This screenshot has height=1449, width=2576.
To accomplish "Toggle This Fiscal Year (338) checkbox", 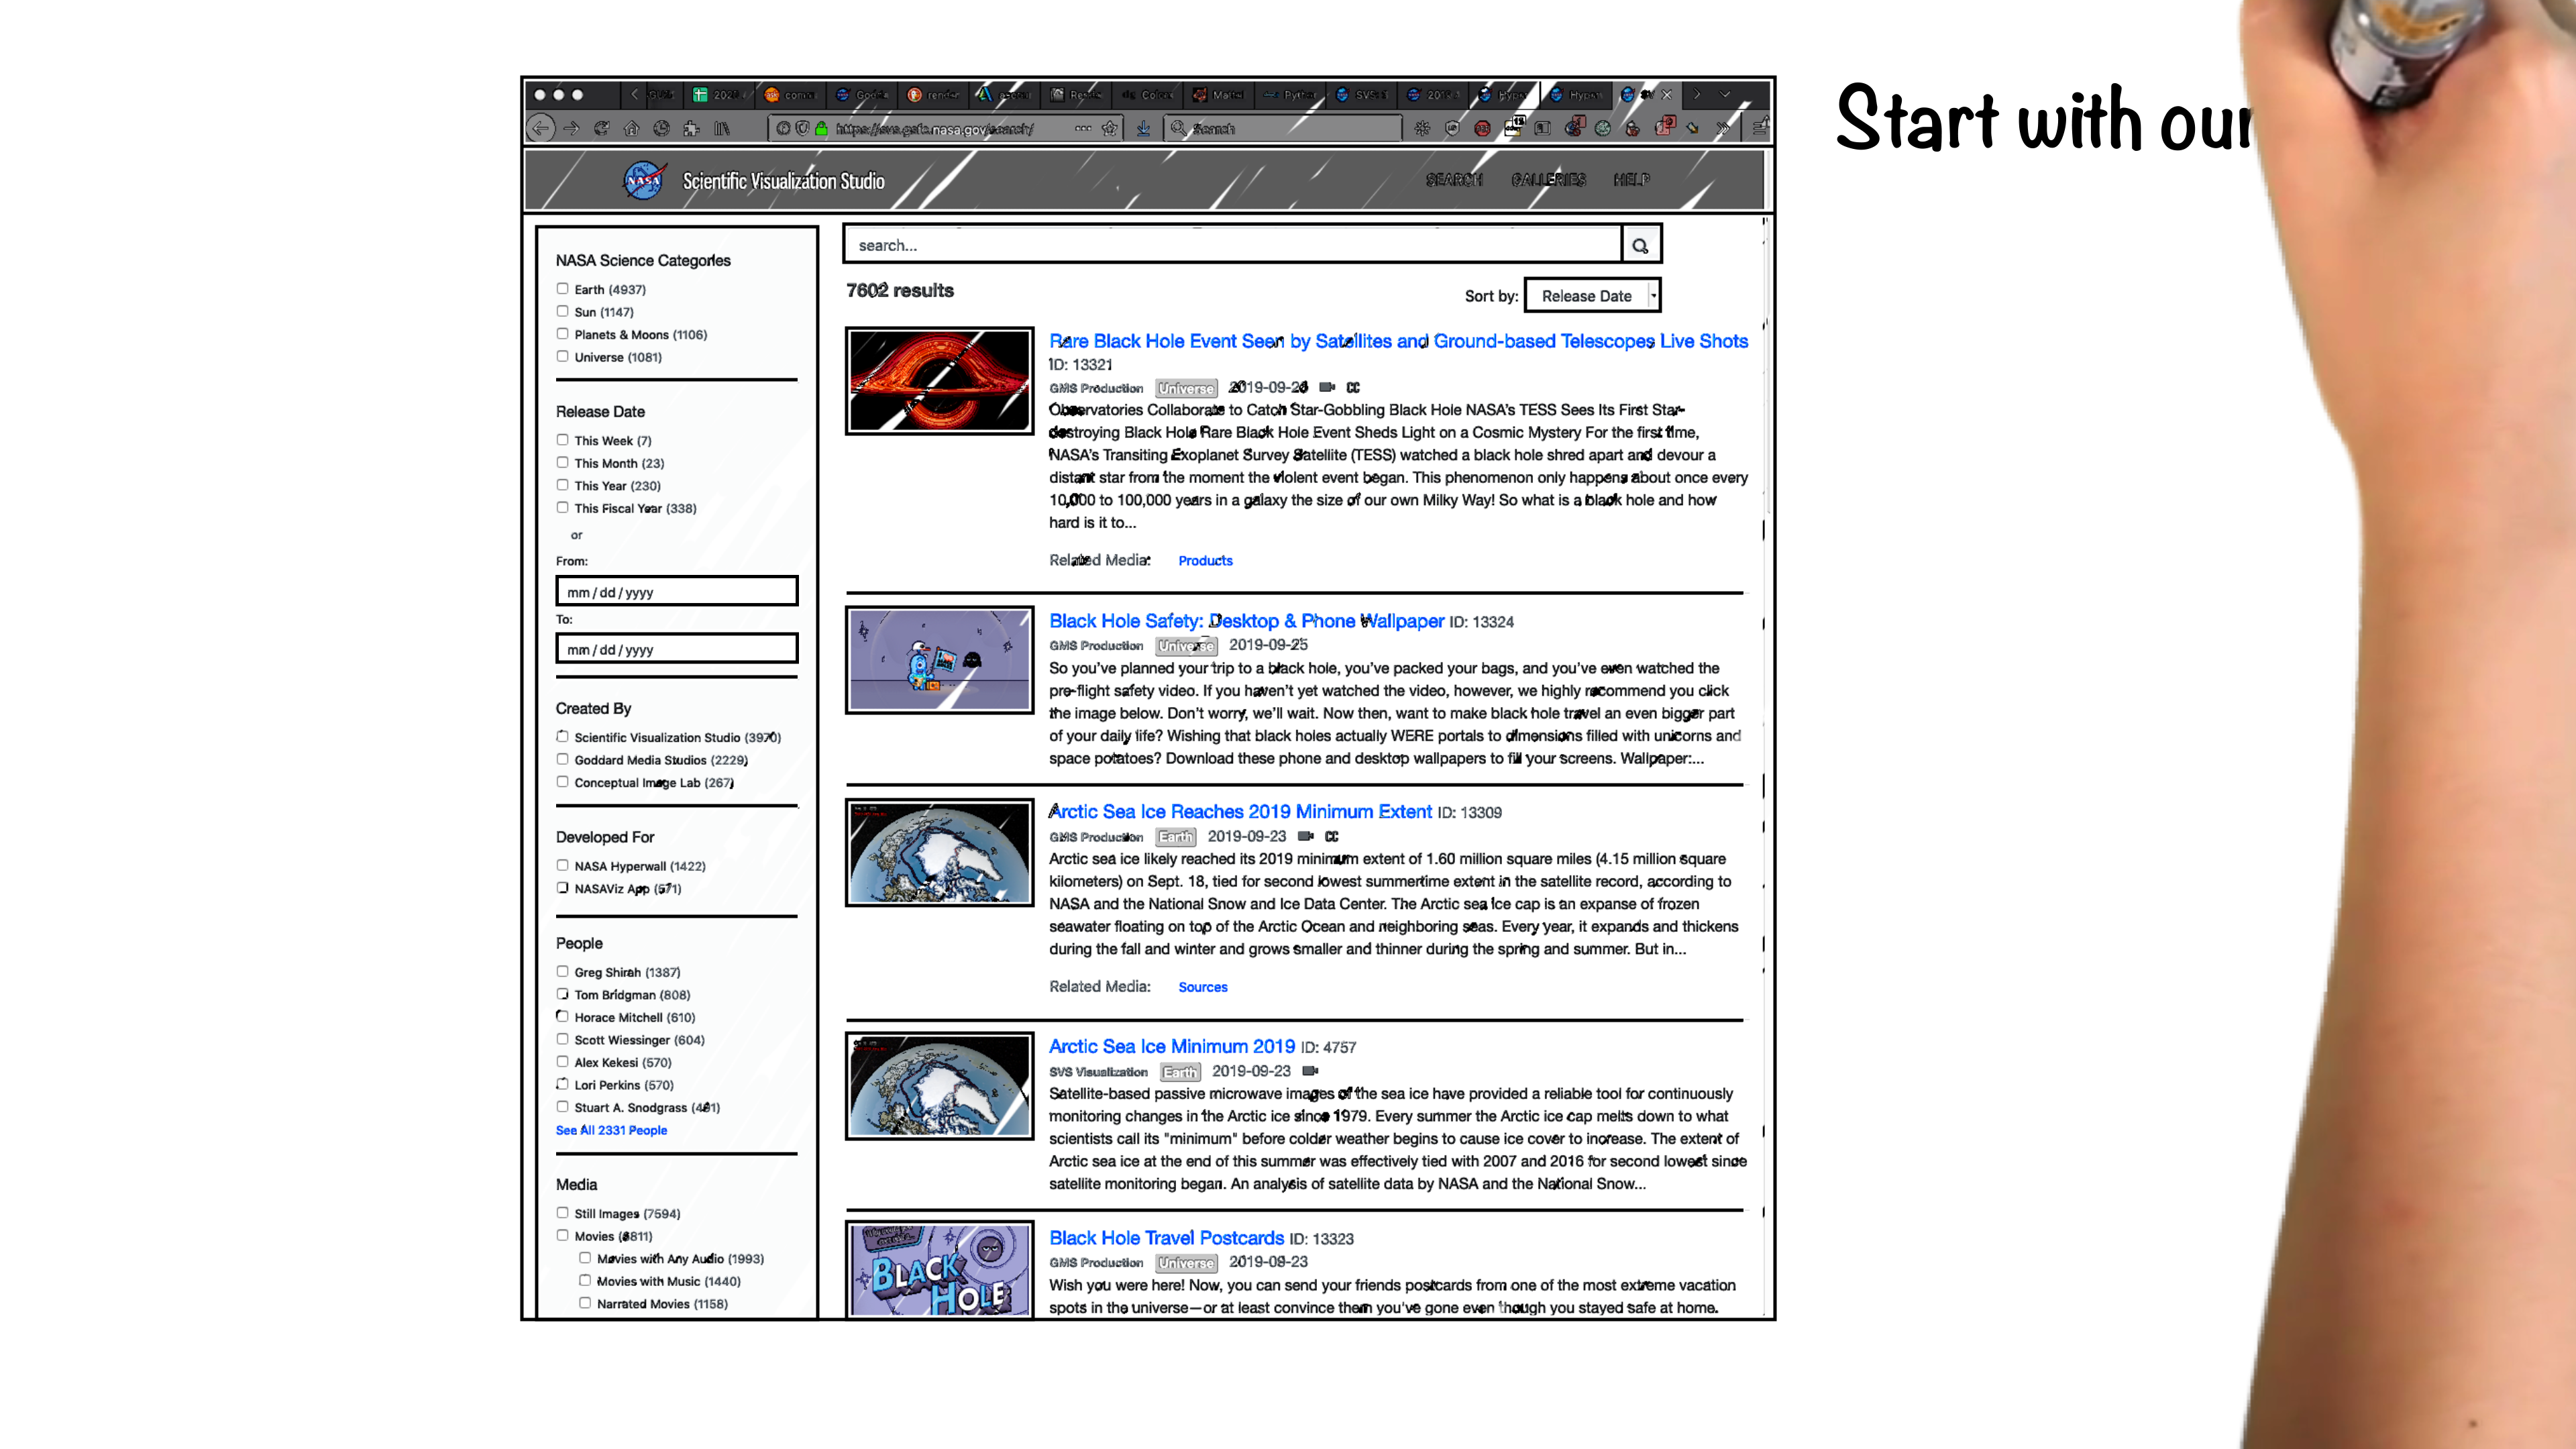I will click(562, 508).
